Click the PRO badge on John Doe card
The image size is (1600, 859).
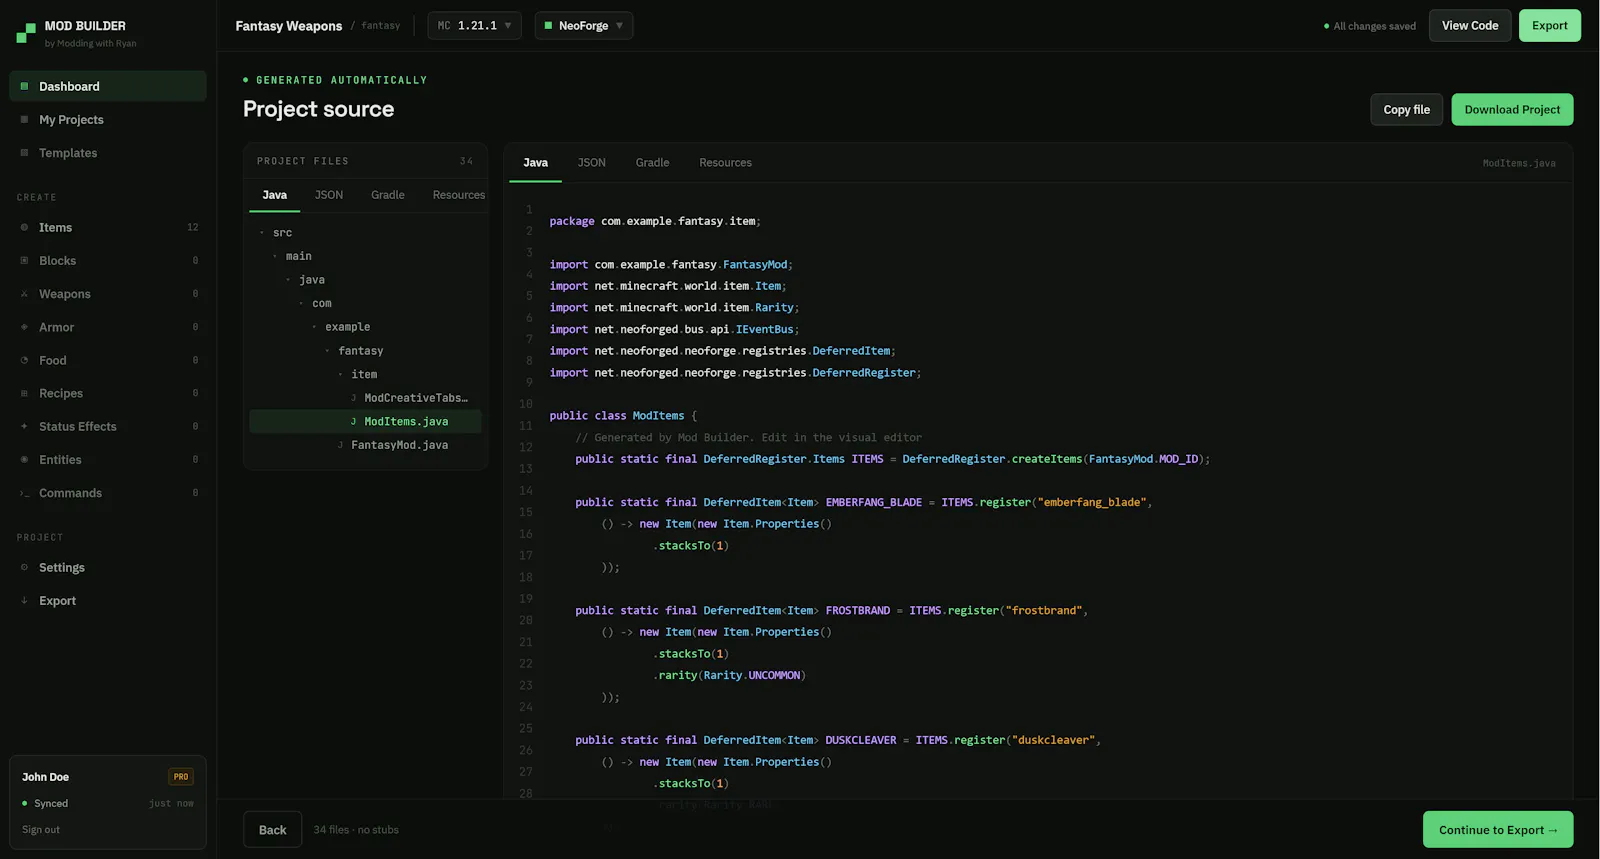click(x=181, y=777)
